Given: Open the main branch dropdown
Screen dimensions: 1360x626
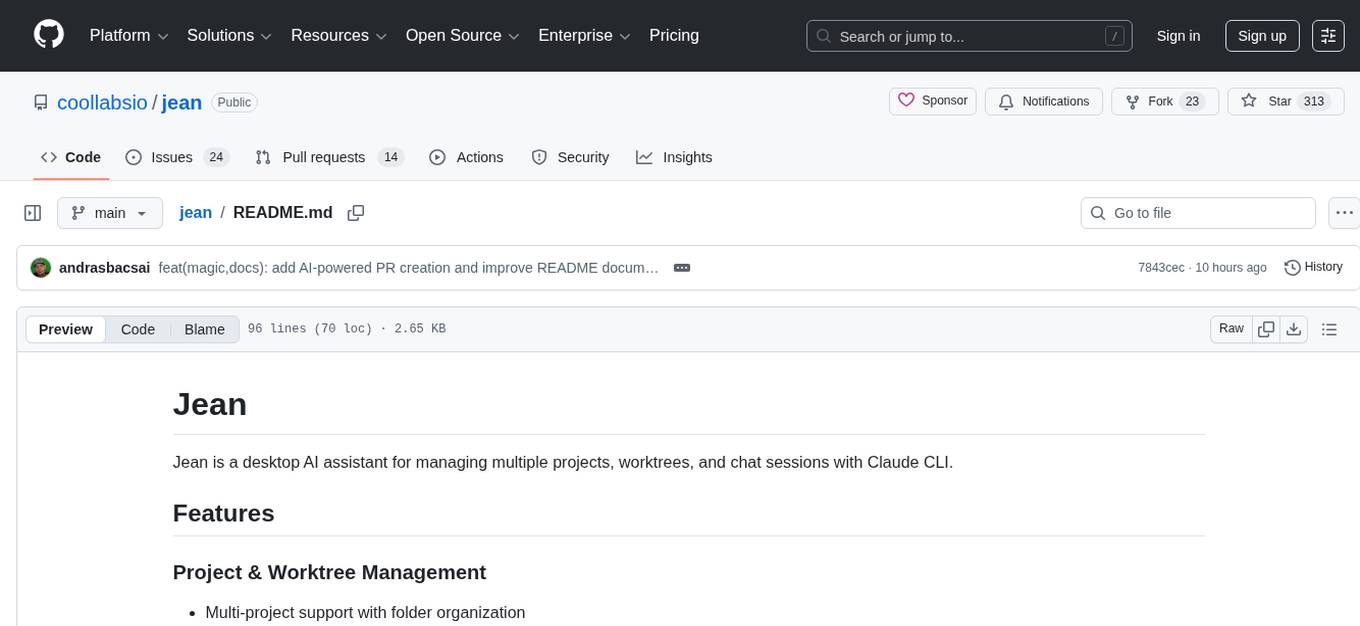Looking at the screenshot, I should pyautogui.click(x=109, y=213).
